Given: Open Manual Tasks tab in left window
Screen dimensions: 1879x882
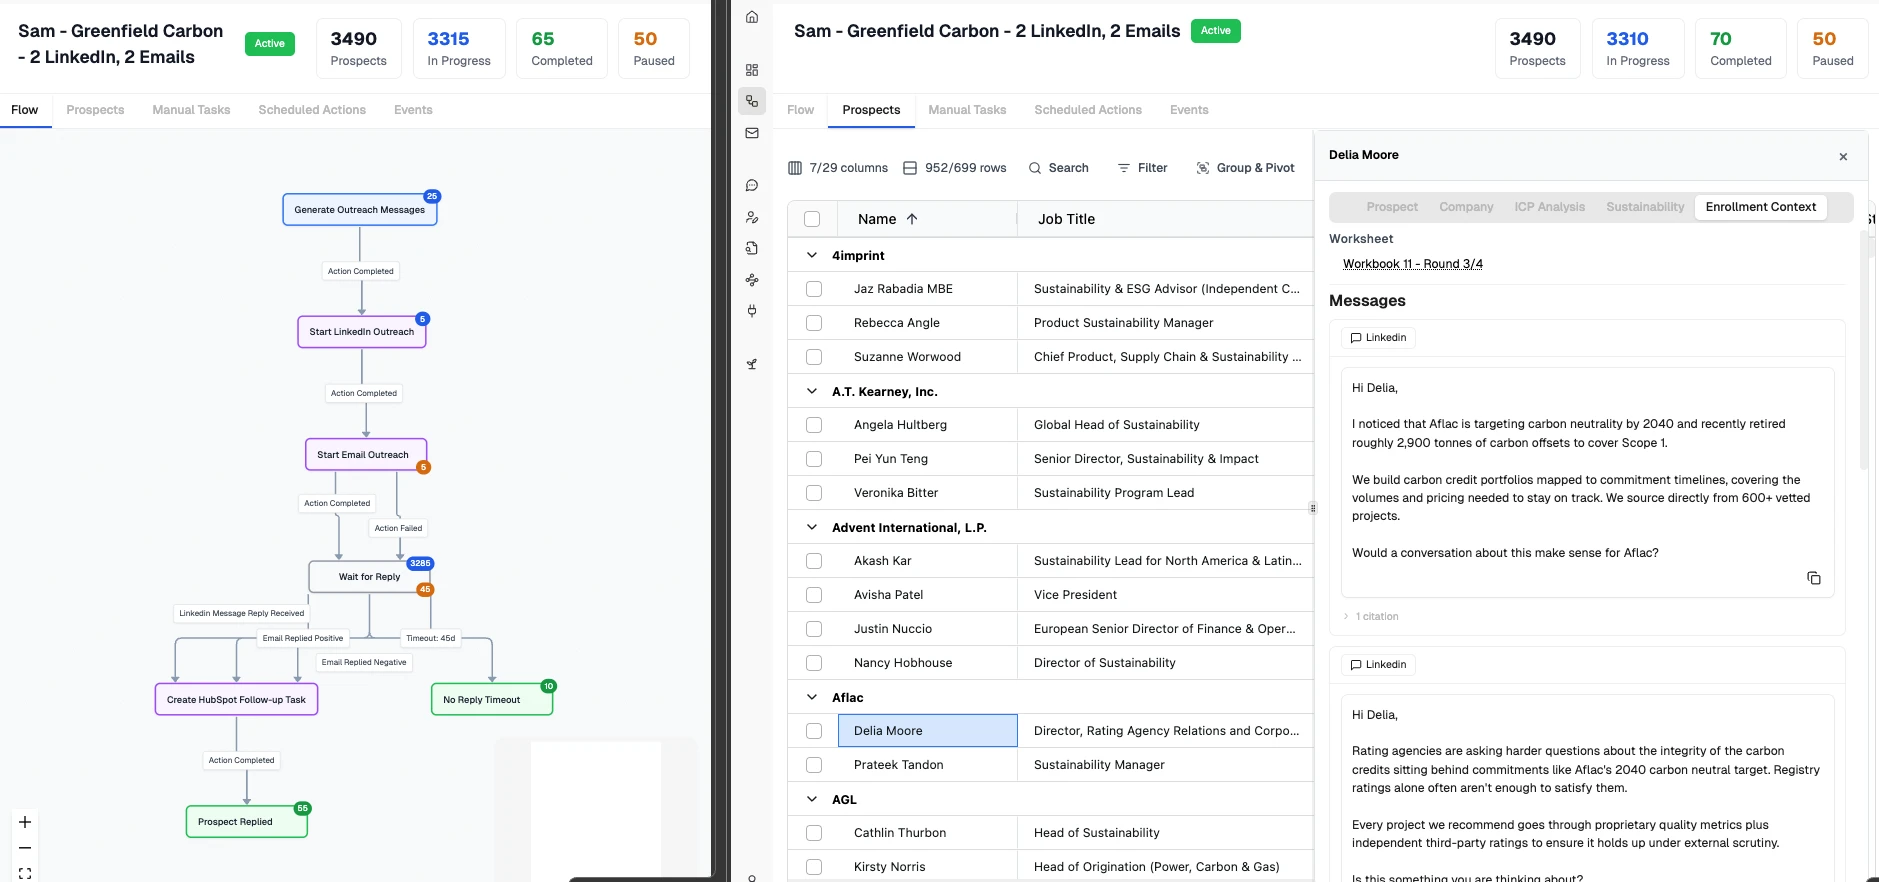Looking at the screenshot, I should point(191,110).
